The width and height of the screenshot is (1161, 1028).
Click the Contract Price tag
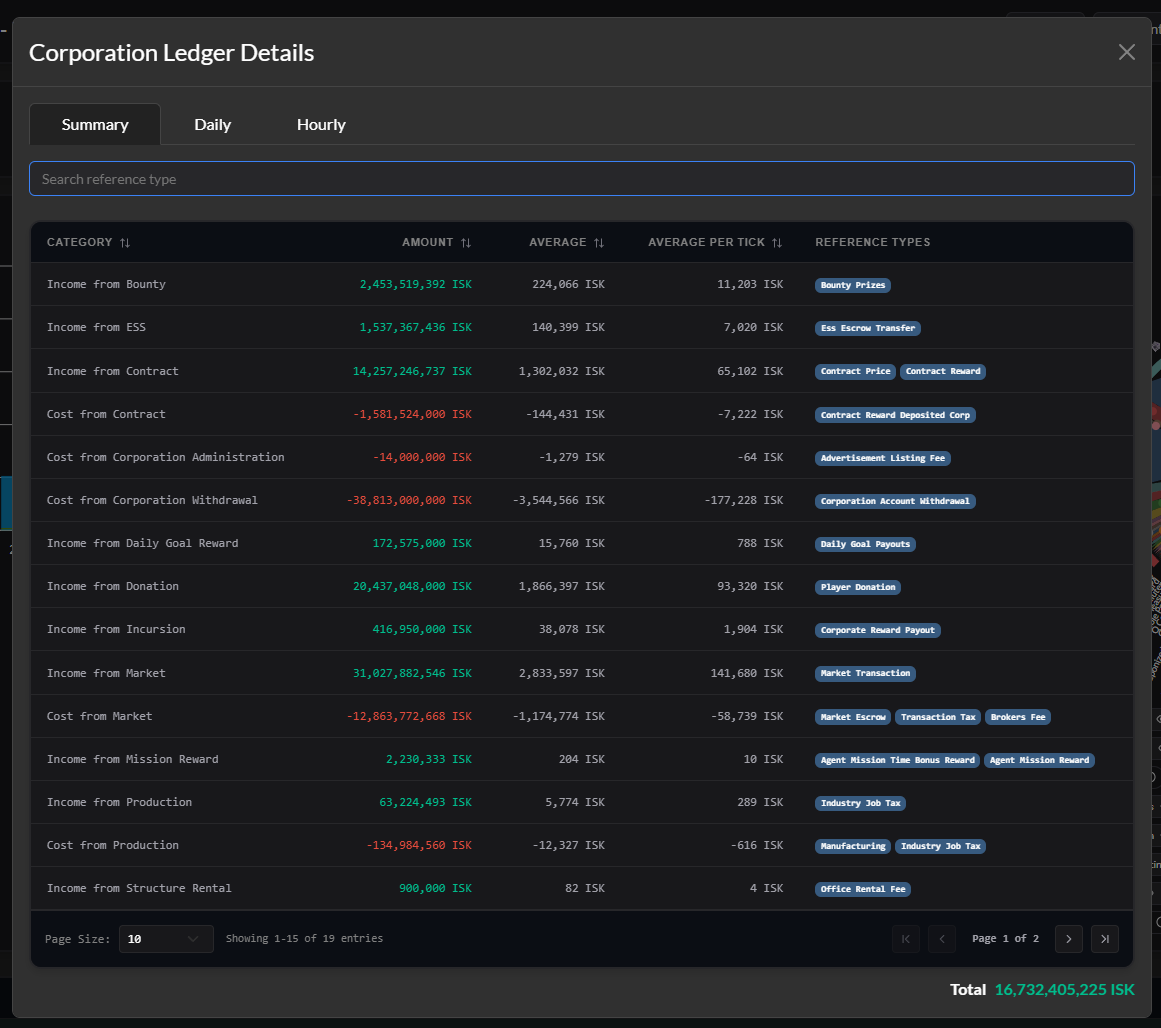tap(855, 371)
